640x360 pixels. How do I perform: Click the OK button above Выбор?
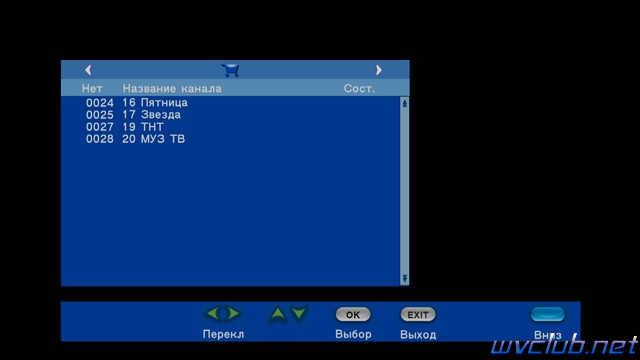353,315
